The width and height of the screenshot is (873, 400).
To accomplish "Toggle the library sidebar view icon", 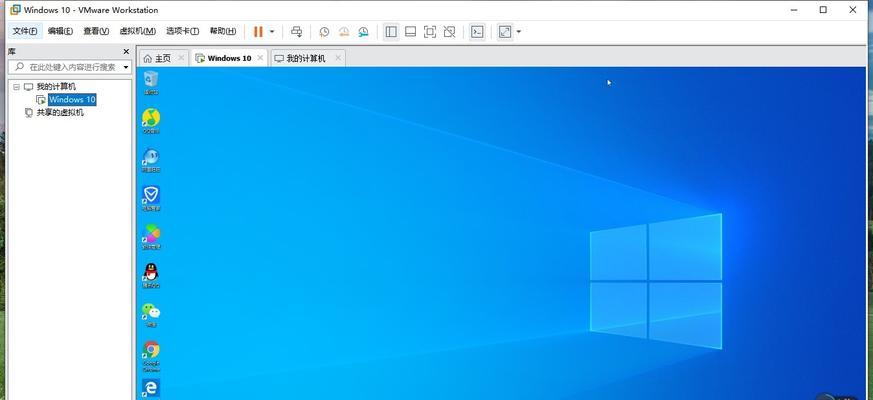I will coord(391,32).
